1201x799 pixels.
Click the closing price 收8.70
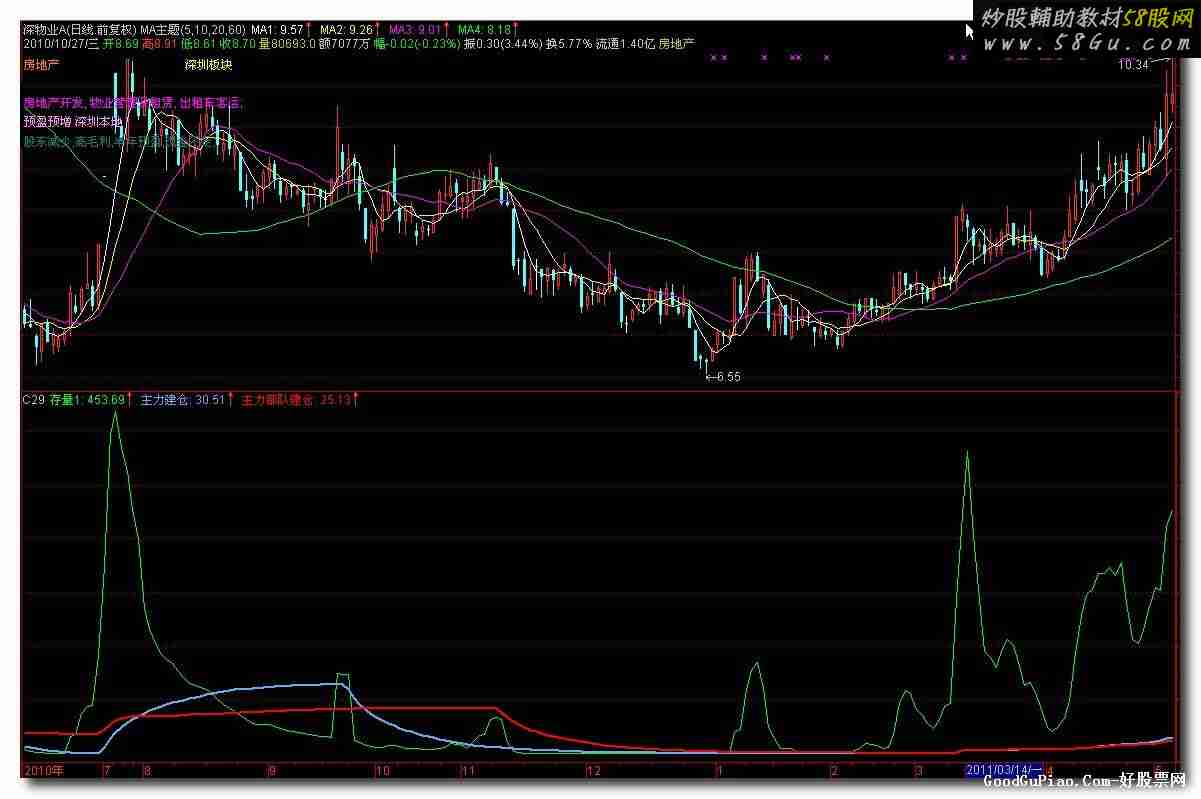(238, 44)
